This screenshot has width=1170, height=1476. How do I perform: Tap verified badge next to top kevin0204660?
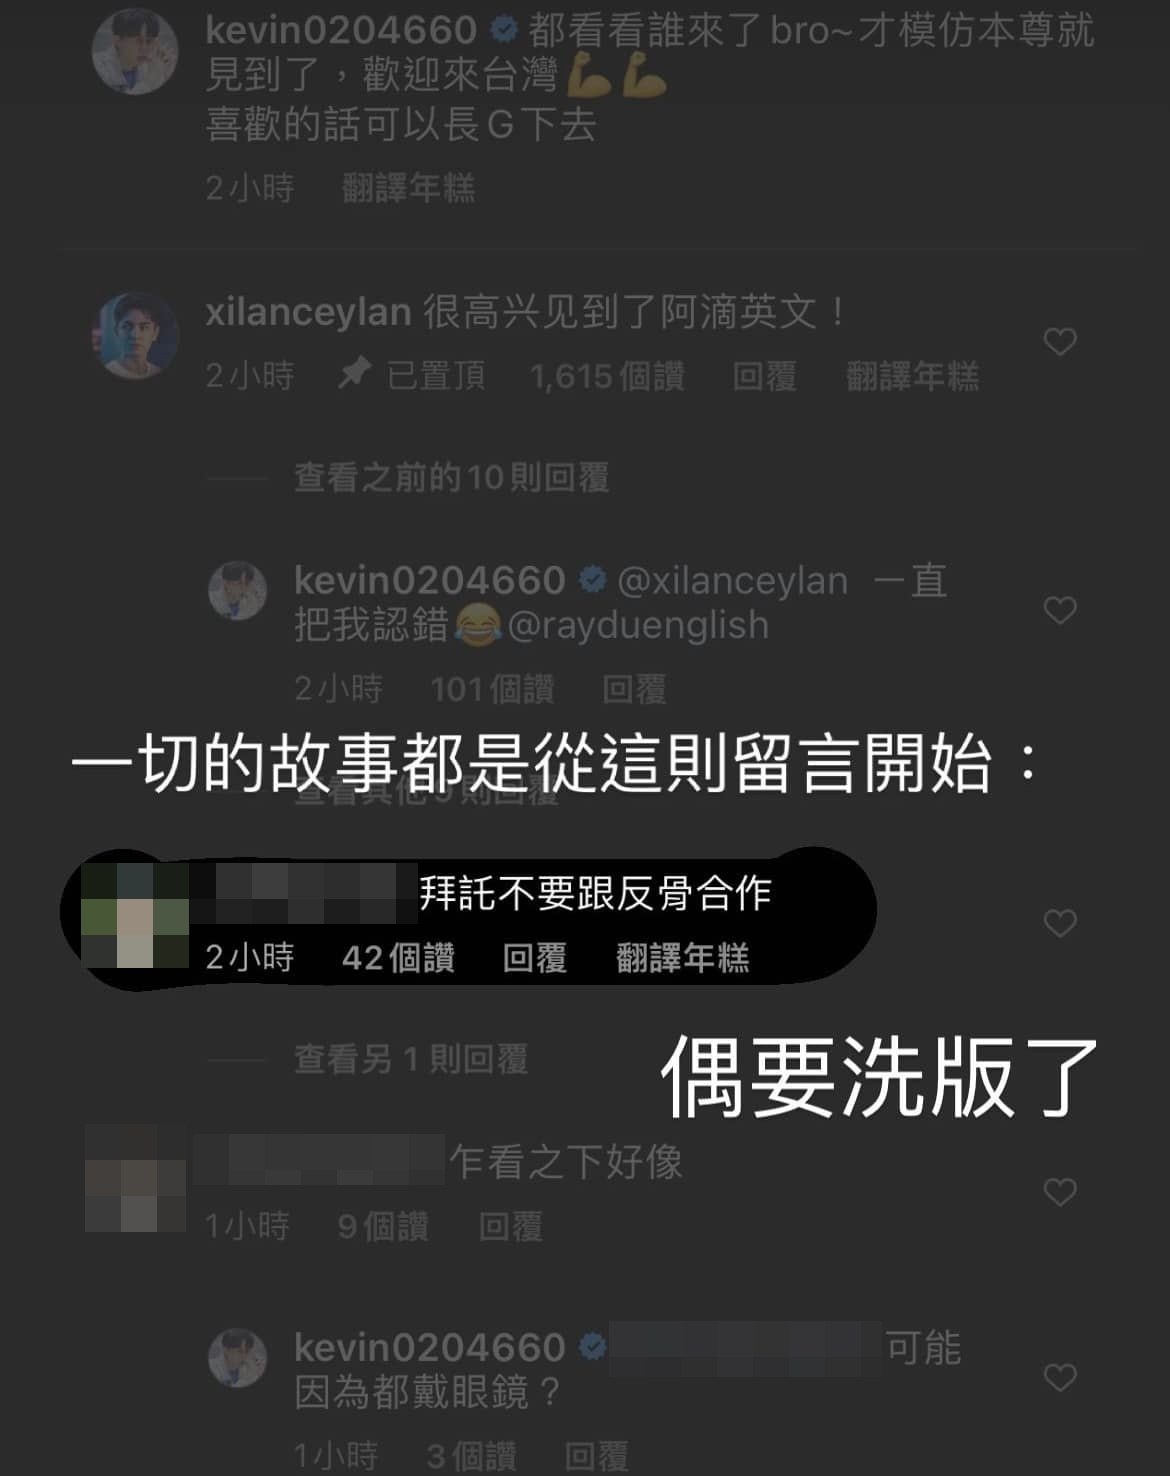[505, 31]
